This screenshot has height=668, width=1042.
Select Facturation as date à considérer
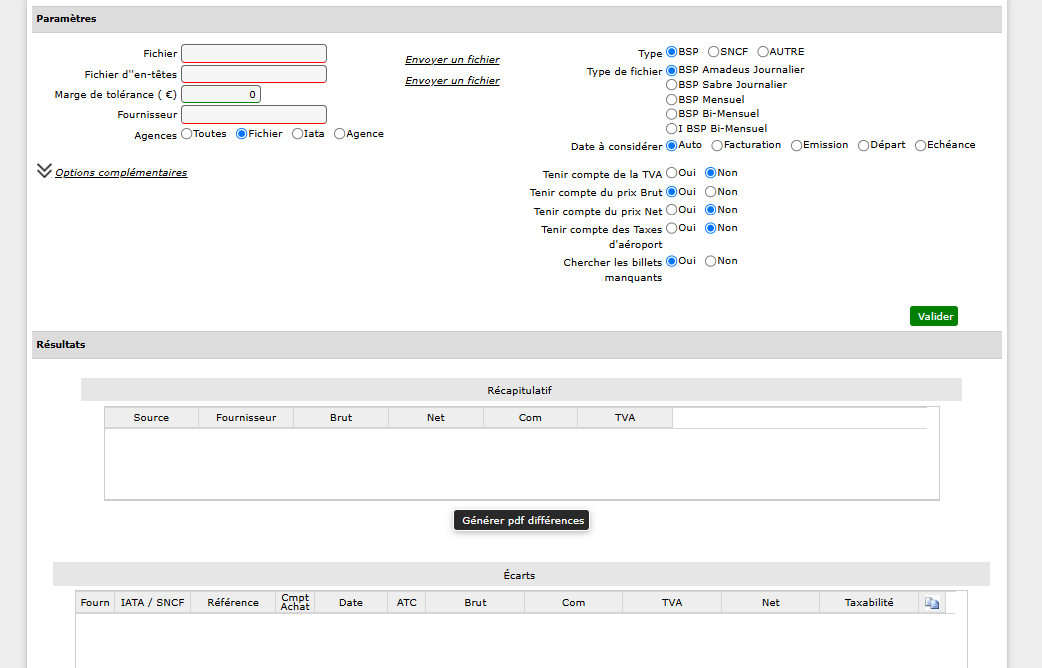(x=717, y=146)
